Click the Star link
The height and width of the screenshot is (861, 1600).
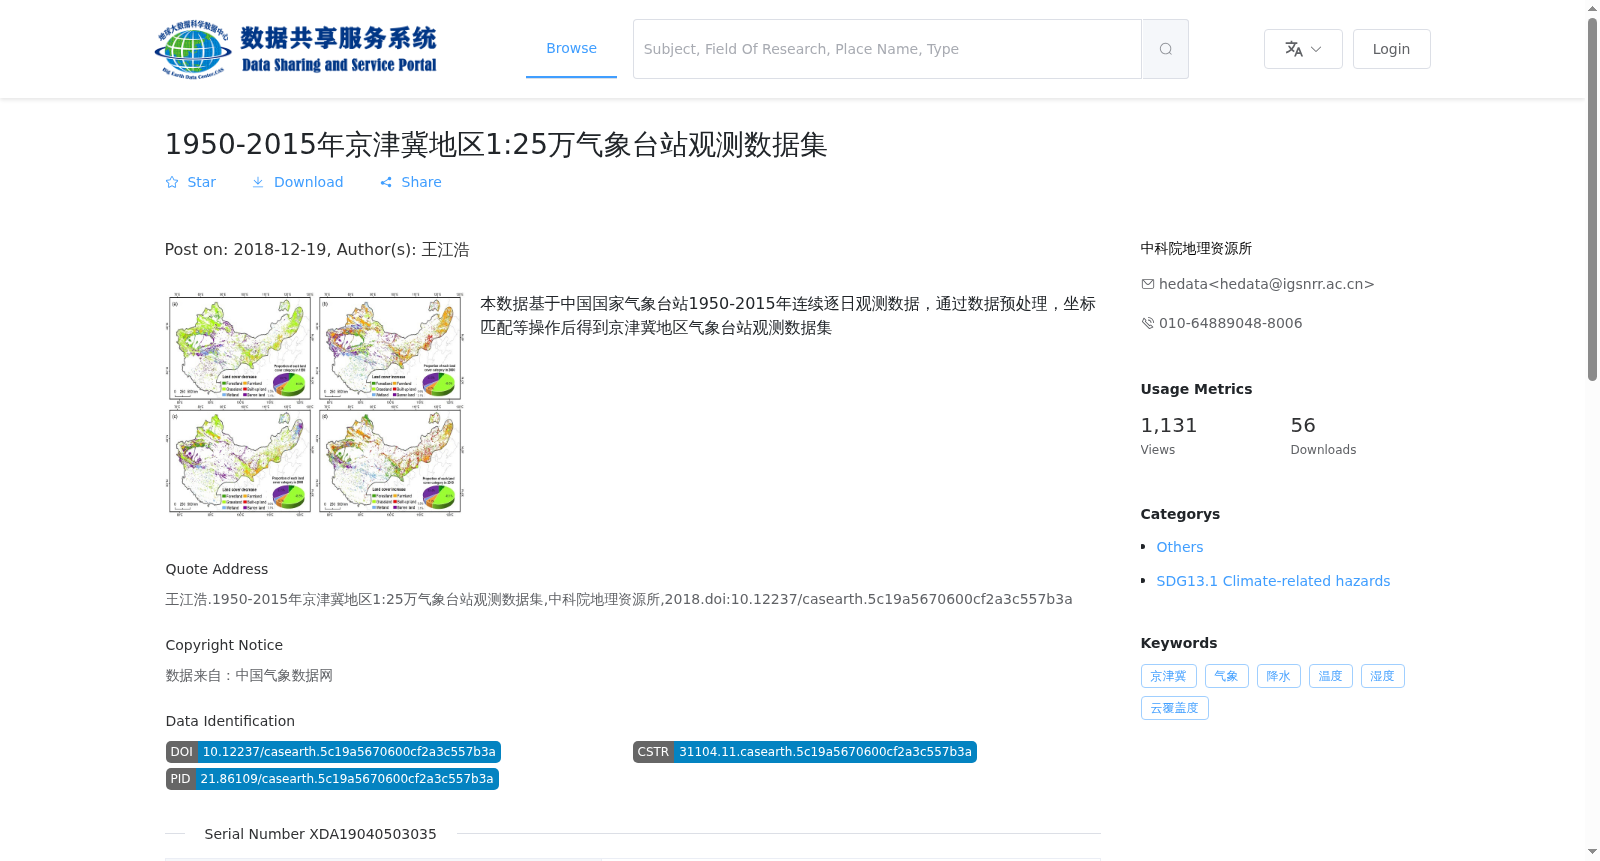[x=201, y=182]
